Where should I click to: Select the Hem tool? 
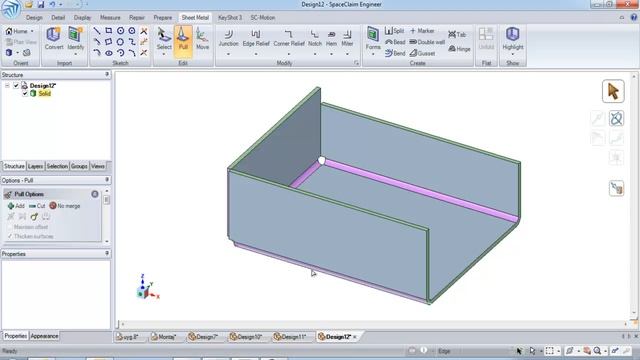point(331,38)
